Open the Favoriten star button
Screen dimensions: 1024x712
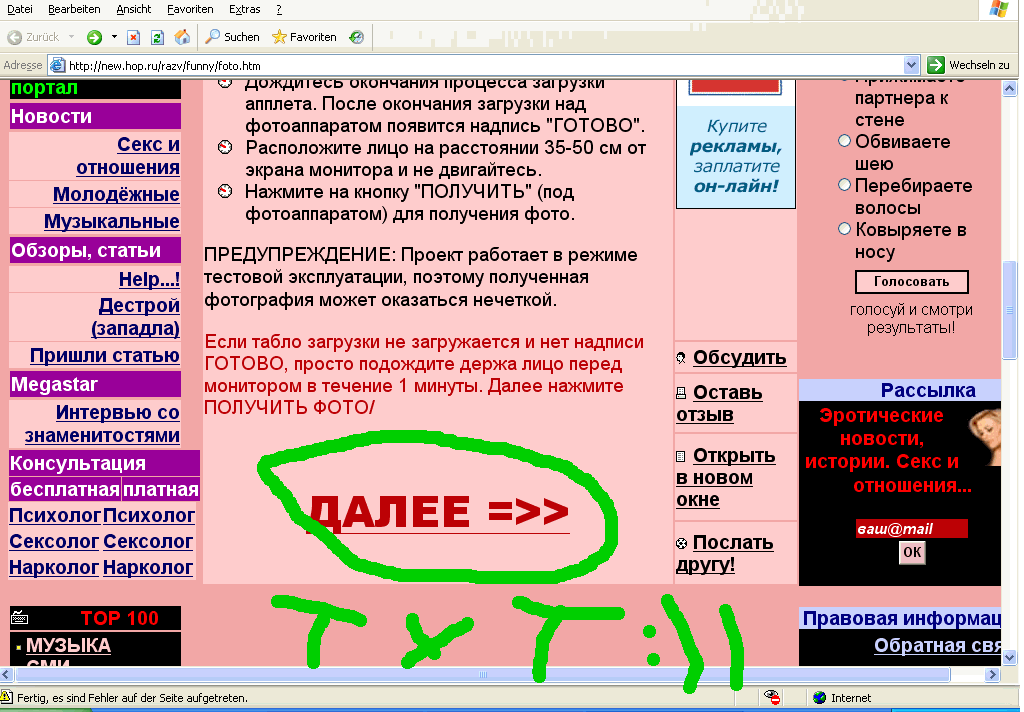click(304, 37)
